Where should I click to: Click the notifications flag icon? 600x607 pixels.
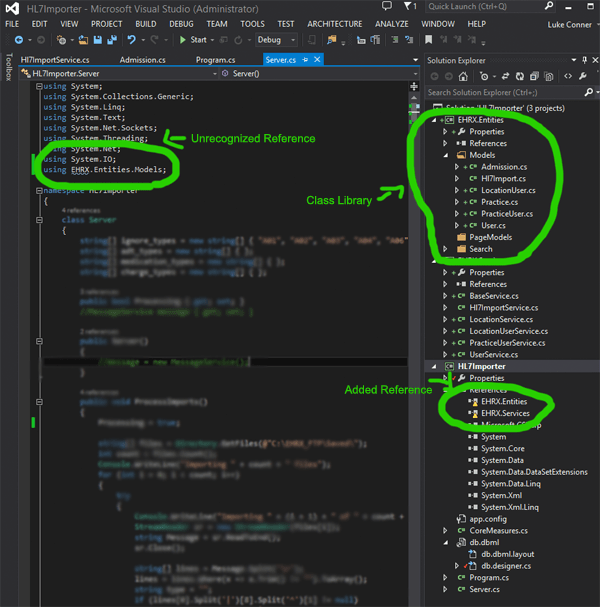[x=408, y=6]
